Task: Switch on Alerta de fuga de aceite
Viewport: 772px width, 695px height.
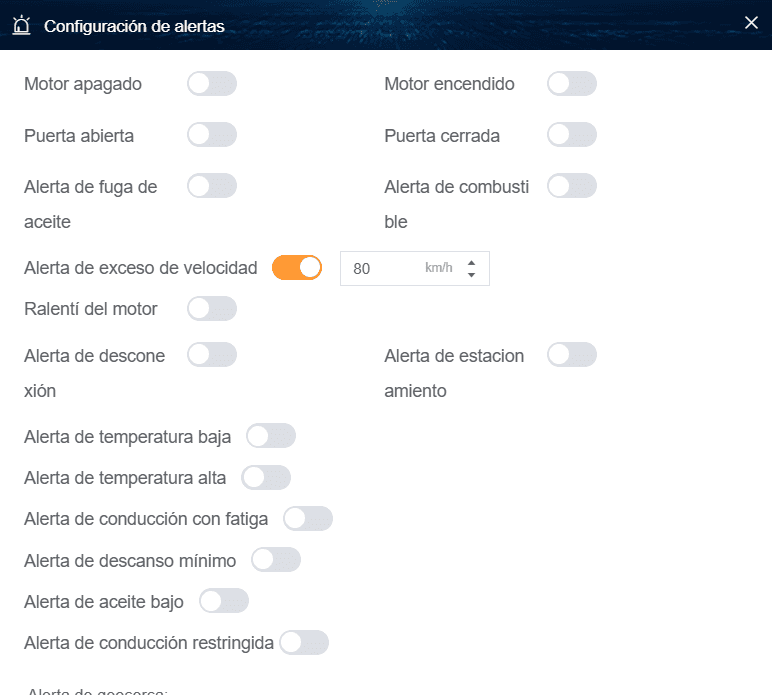Action: tap(212, 186)
